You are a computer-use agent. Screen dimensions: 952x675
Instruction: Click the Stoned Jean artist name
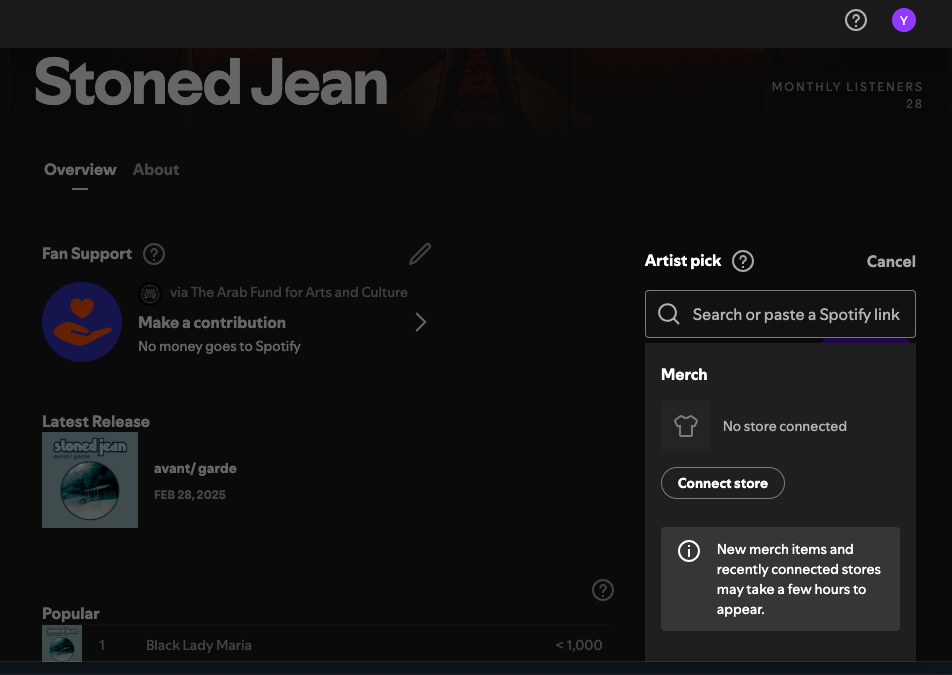pyautogui.click(x=211, y=82)
